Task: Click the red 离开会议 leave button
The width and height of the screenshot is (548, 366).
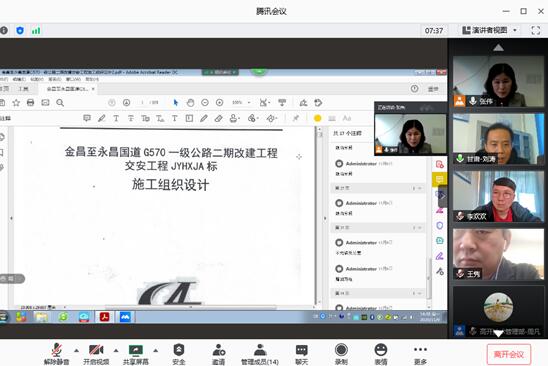Action: click(x=509, y=354)
